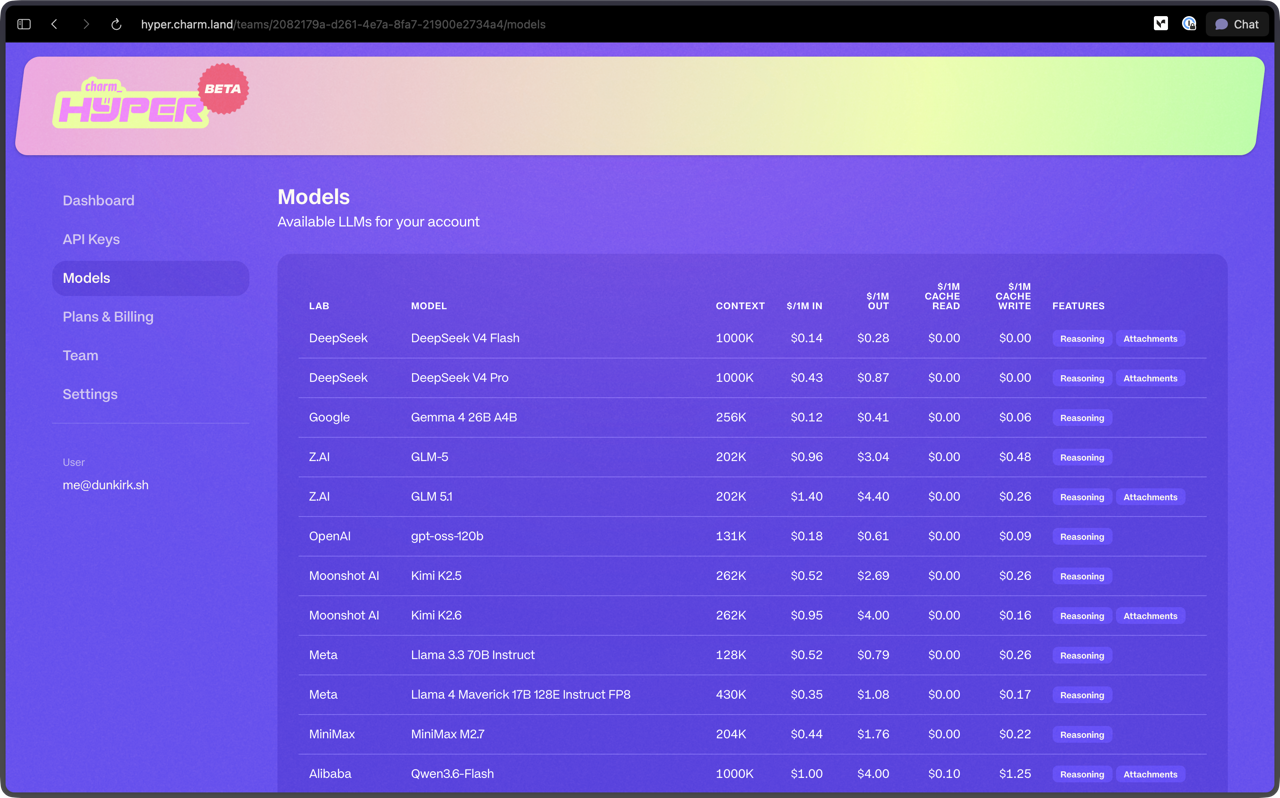This screenshot has height=798, width=1280.
Task: Click the $/1M CACHE WRITE column header
Action: pos(1013,296)
